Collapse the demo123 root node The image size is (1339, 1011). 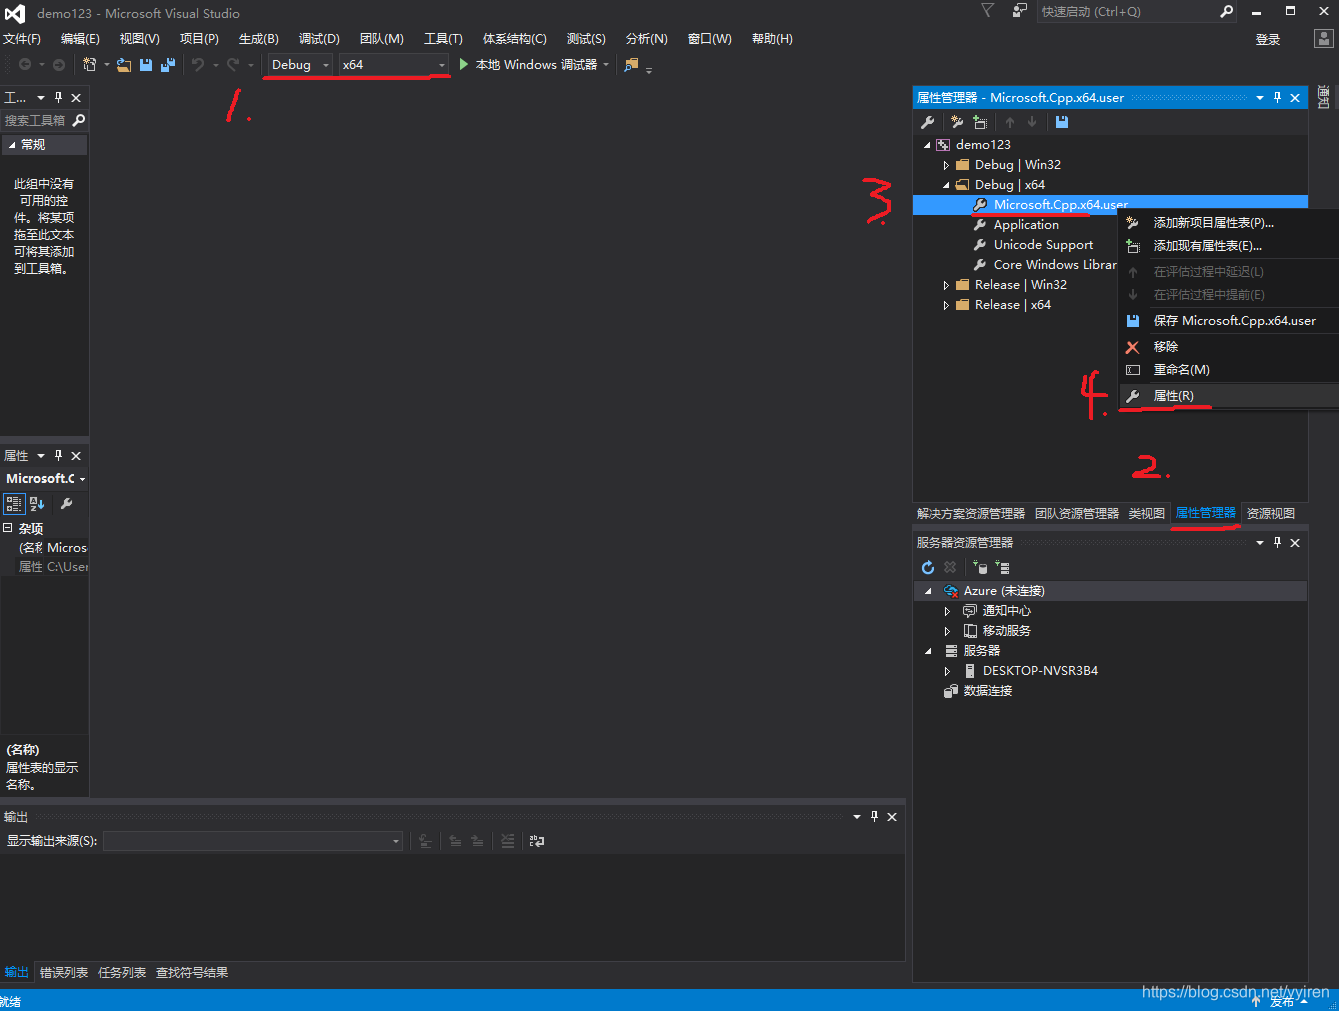(927, 145)
